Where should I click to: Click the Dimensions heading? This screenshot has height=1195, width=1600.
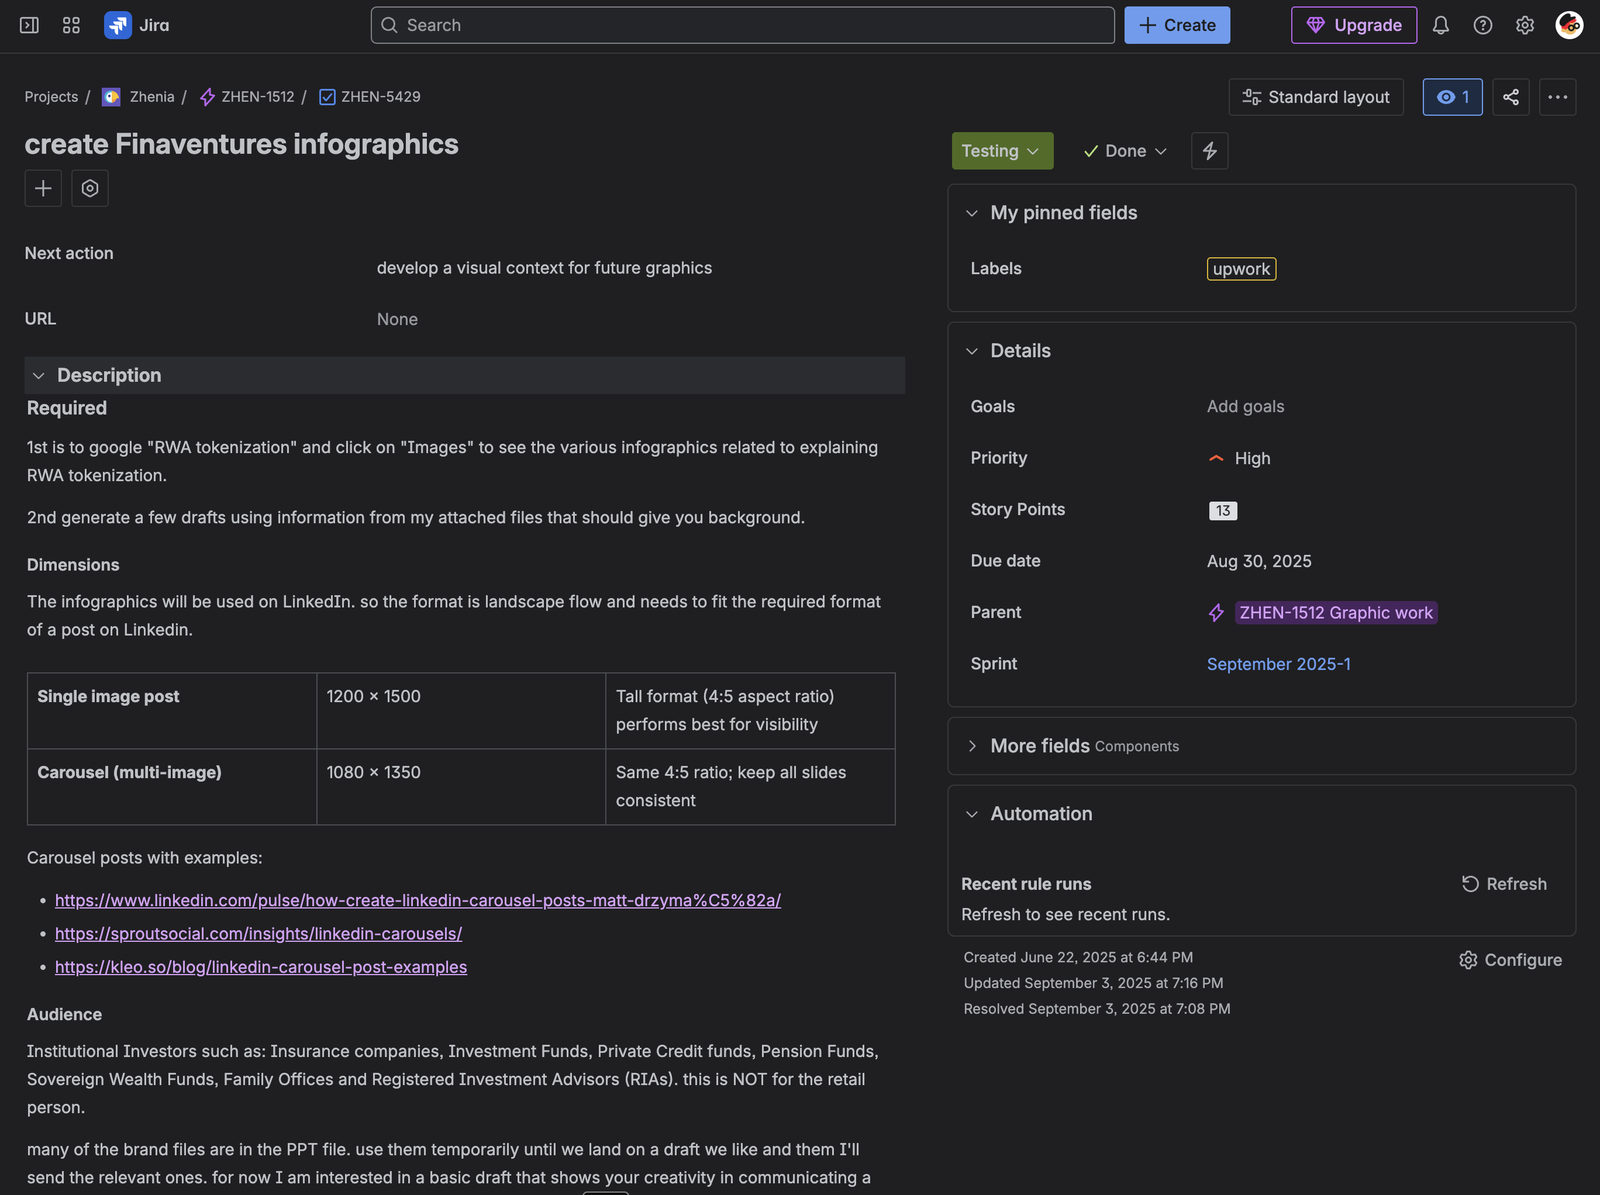(73, 565)
